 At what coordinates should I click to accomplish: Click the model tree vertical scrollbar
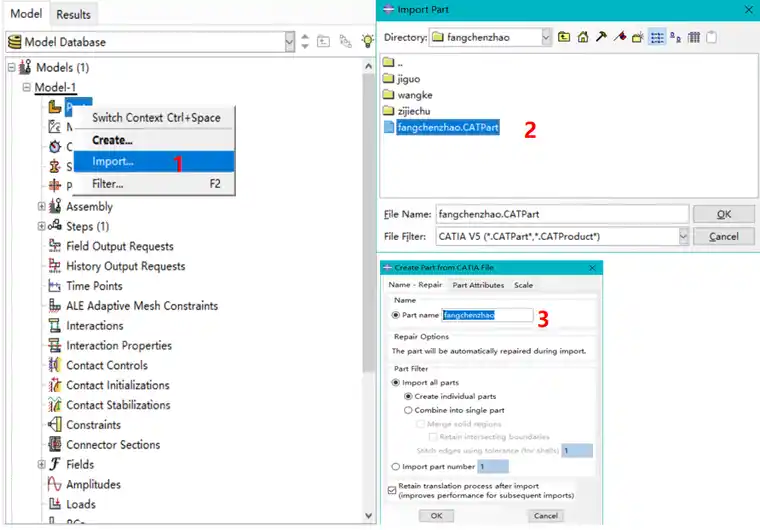click(368, 221)
